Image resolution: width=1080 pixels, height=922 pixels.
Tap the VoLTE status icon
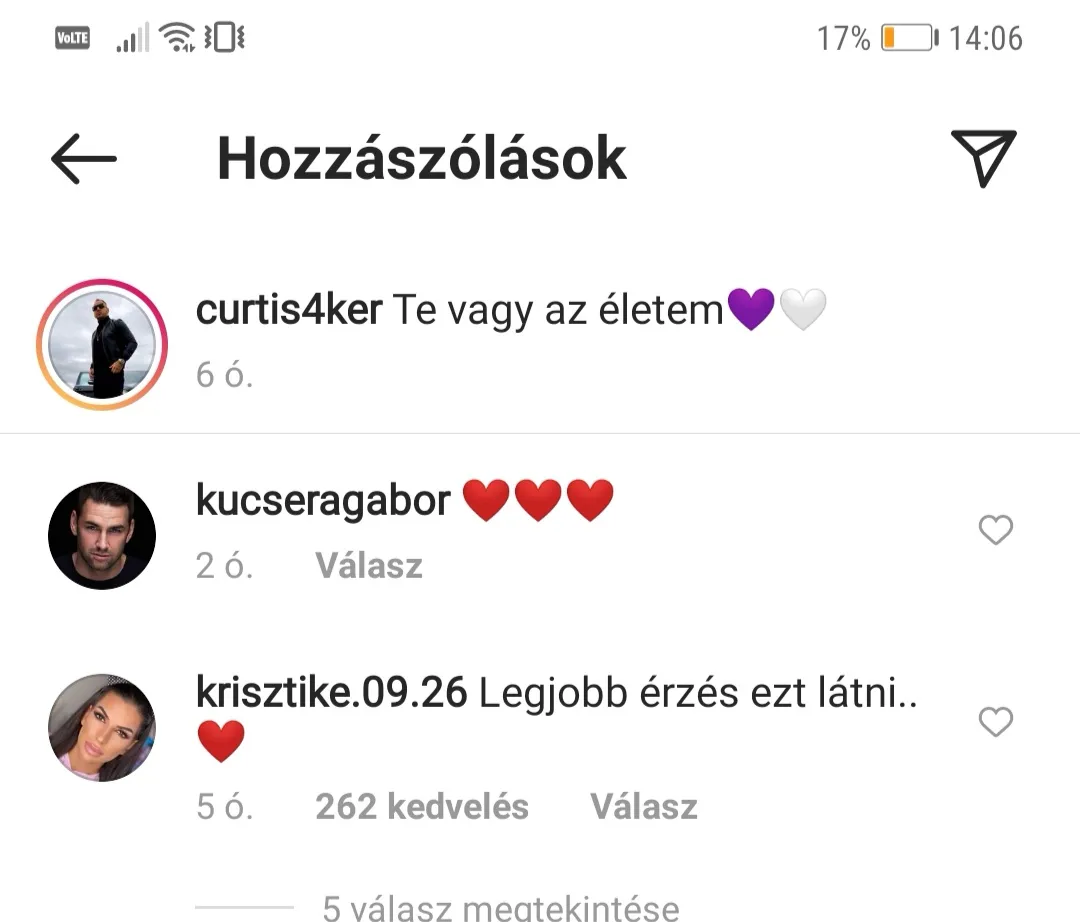click(x=72, y=37)
